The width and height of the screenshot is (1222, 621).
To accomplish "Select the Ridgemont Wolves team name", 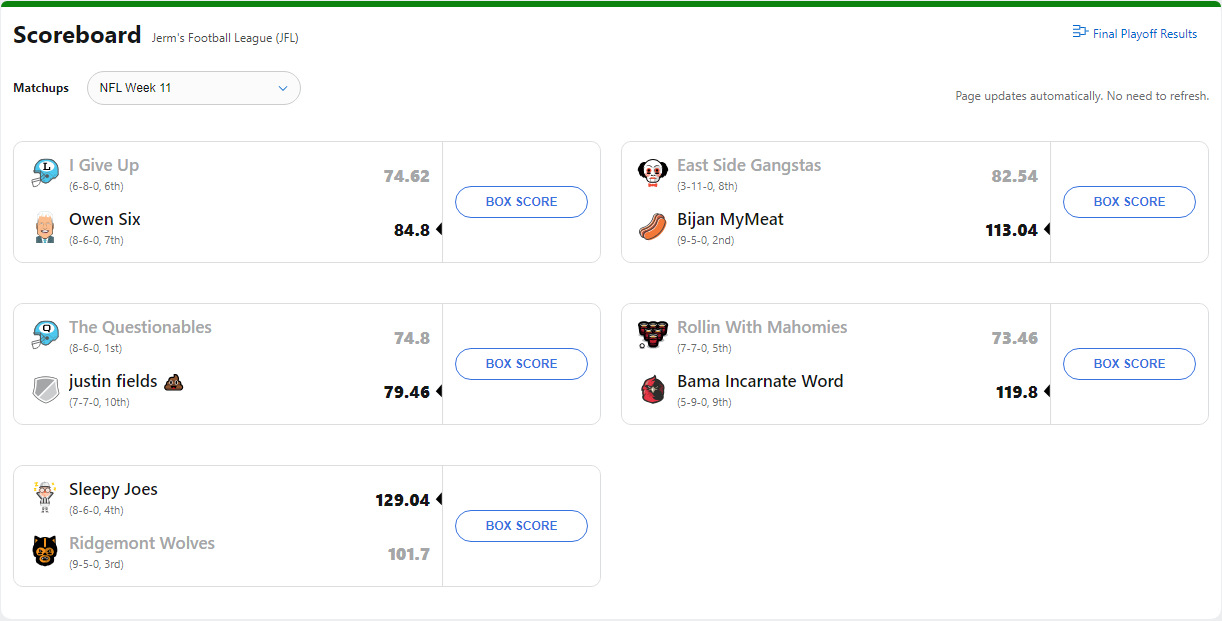I will (142, 543).
